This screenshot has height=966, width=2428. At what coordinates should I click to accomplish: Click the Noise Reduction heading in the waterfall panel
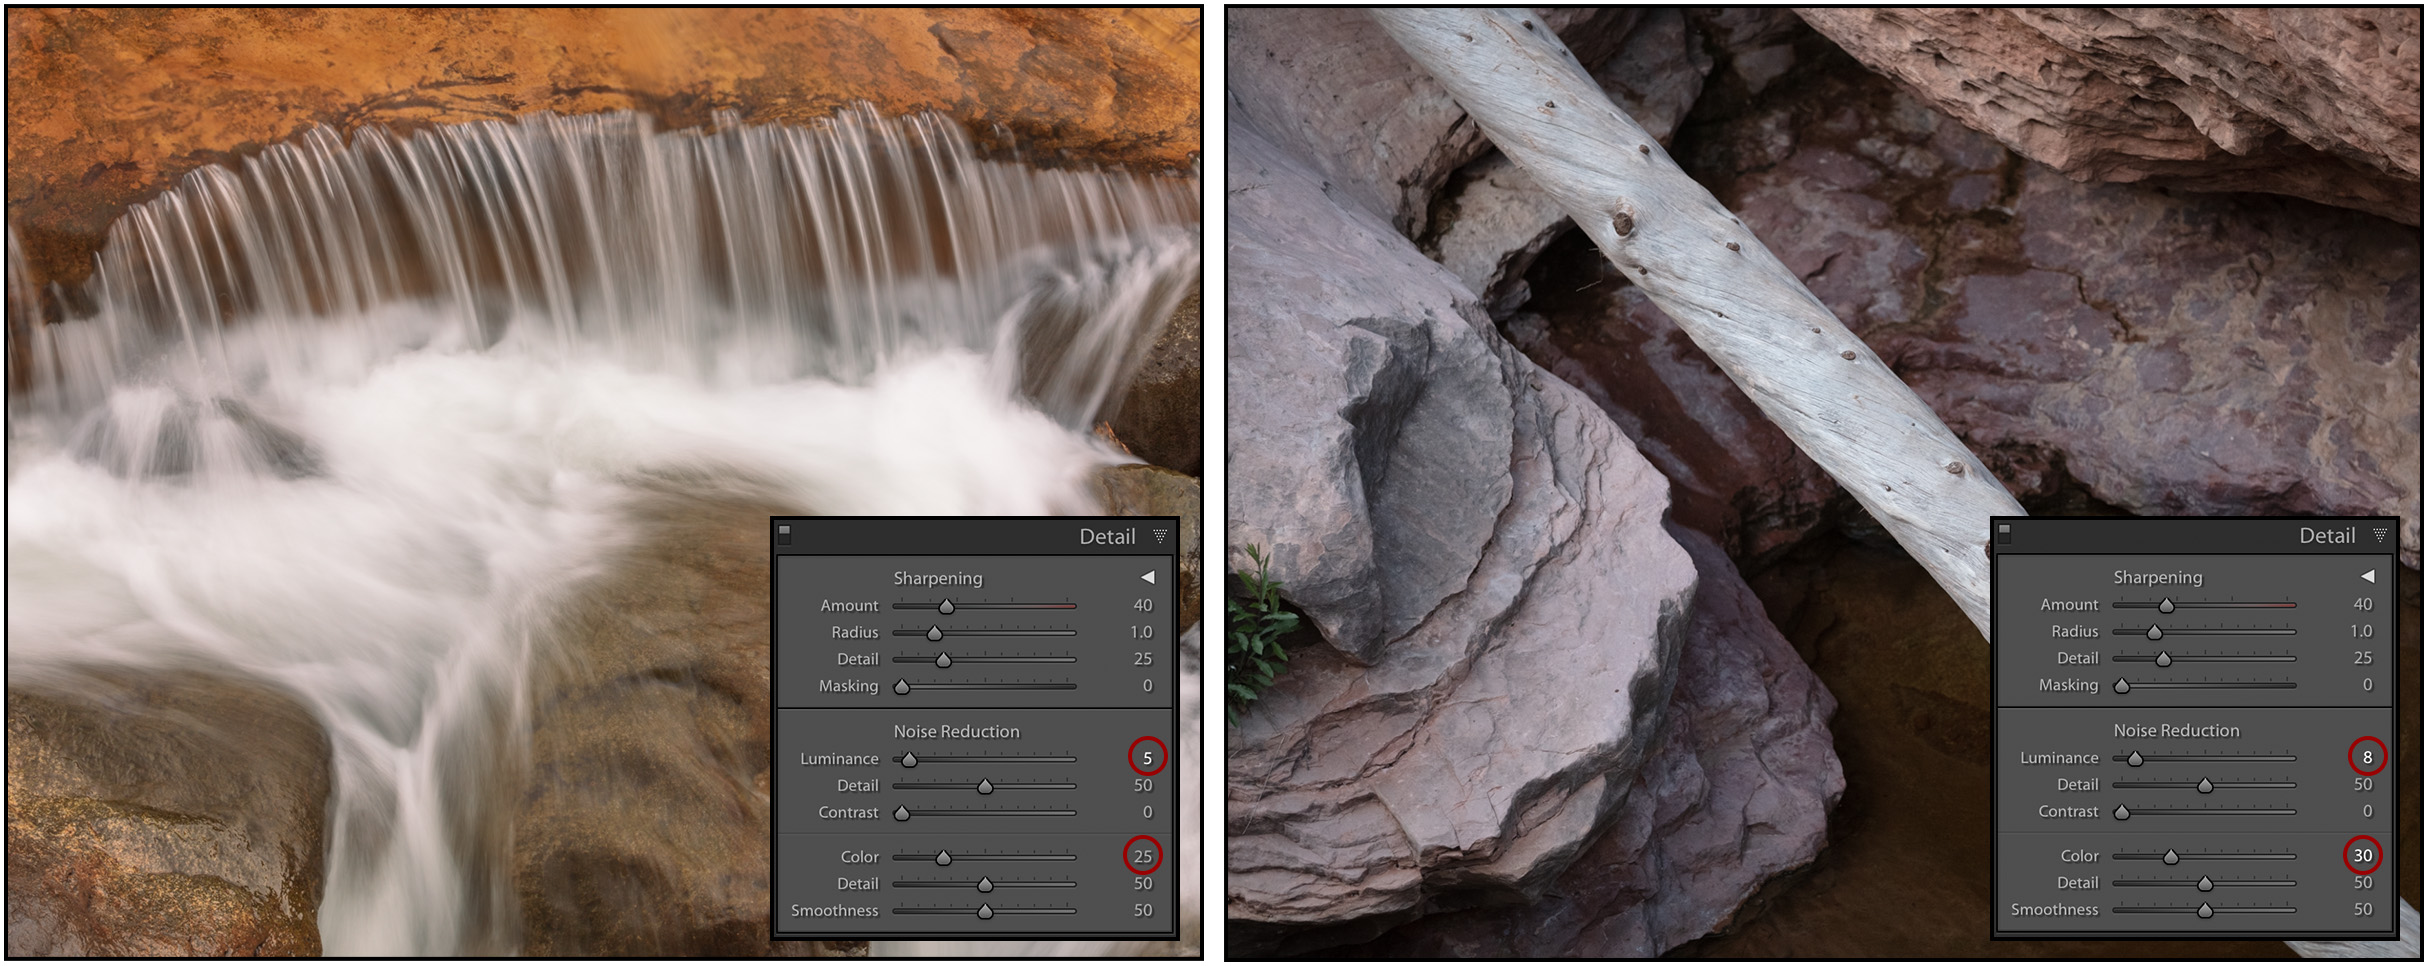coord(957,731)
